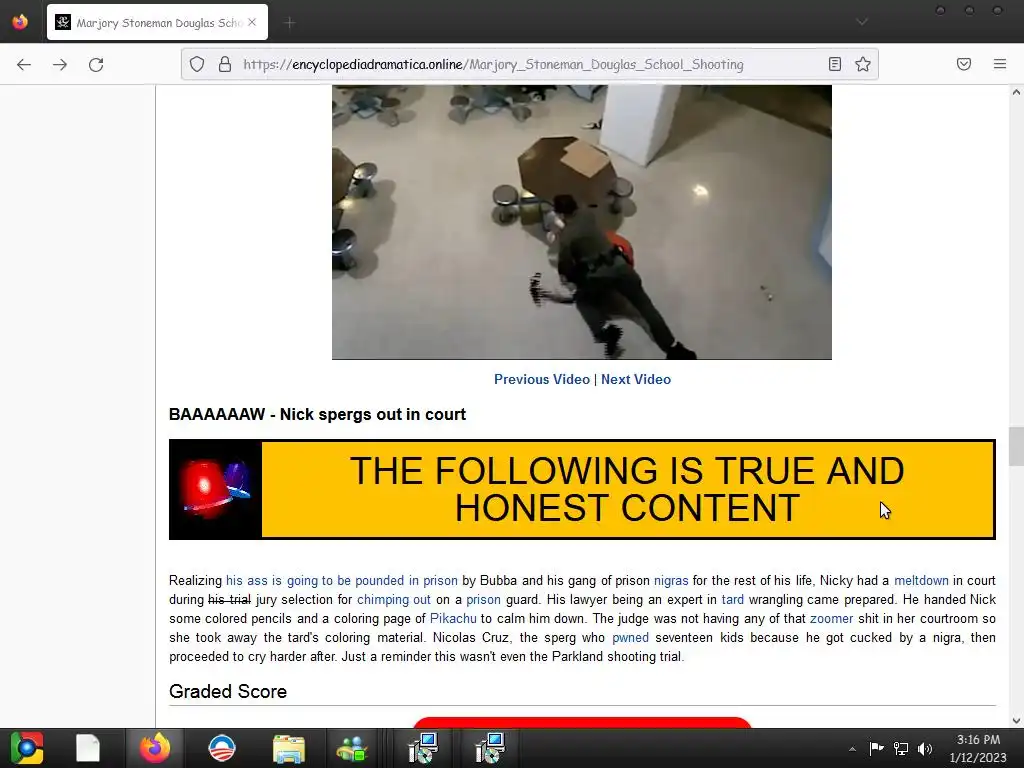Screen dimensions: 1024x768
Task: Open volume control speaker icon
Action: click(x=925, y=748)
